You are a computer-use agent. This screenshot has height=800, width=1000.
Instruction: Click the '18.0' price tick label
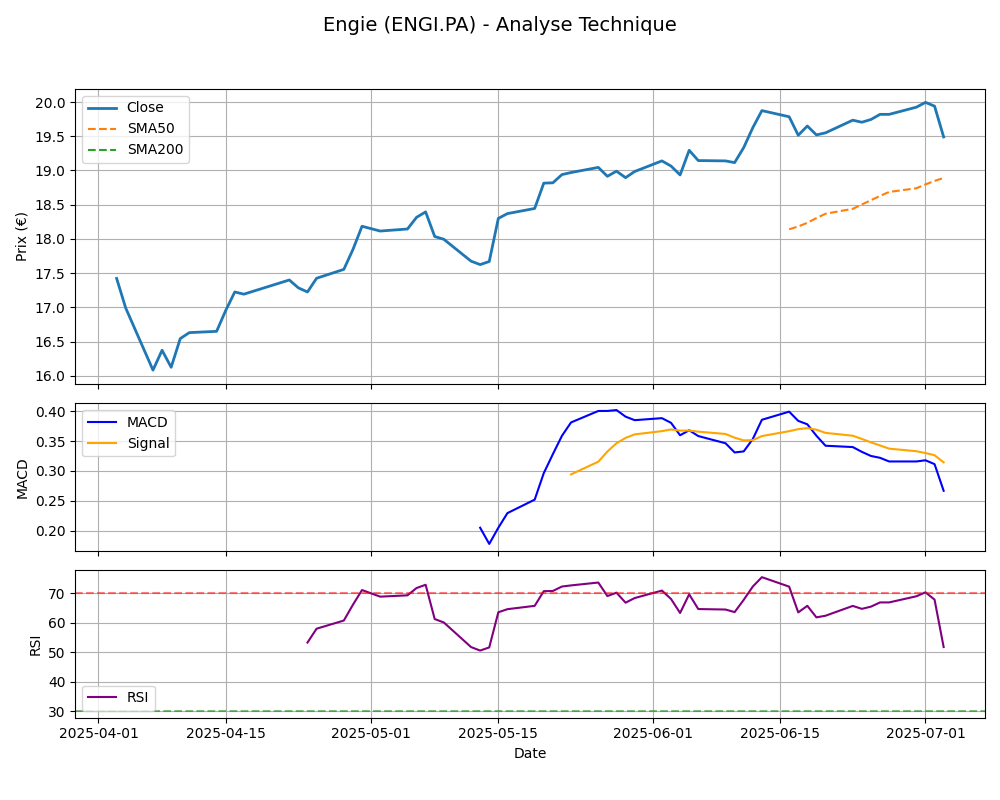[52, 240]
